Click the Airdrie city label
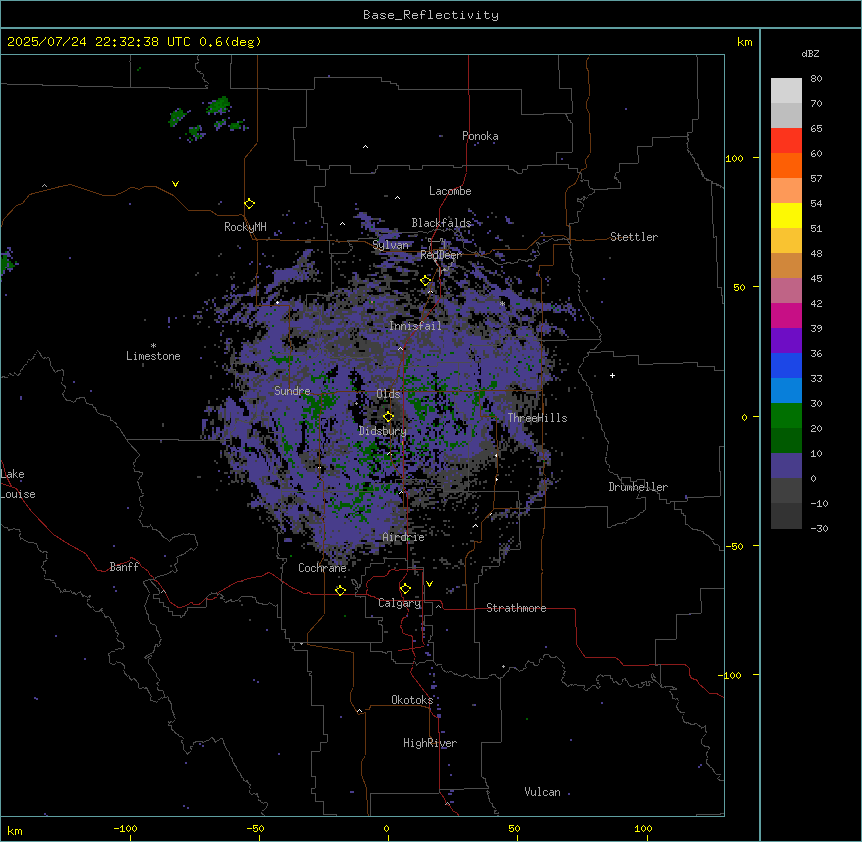 click(x=404, y=537)
